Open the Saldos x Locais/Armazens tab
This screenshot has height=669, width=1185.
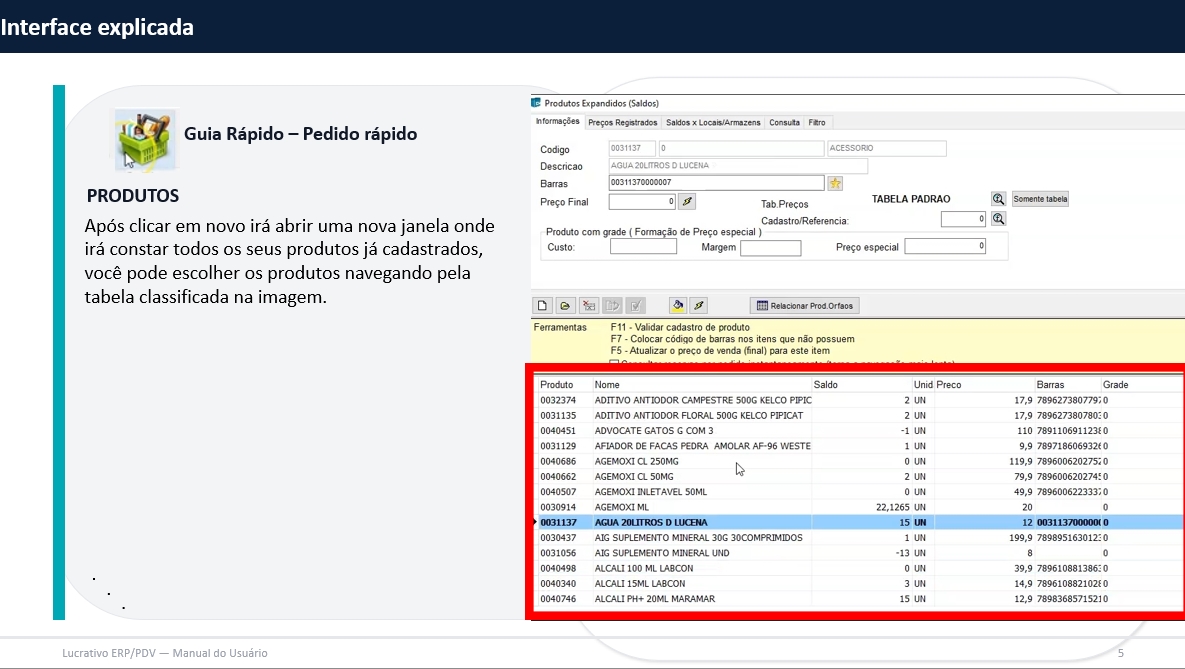point(714,122)
